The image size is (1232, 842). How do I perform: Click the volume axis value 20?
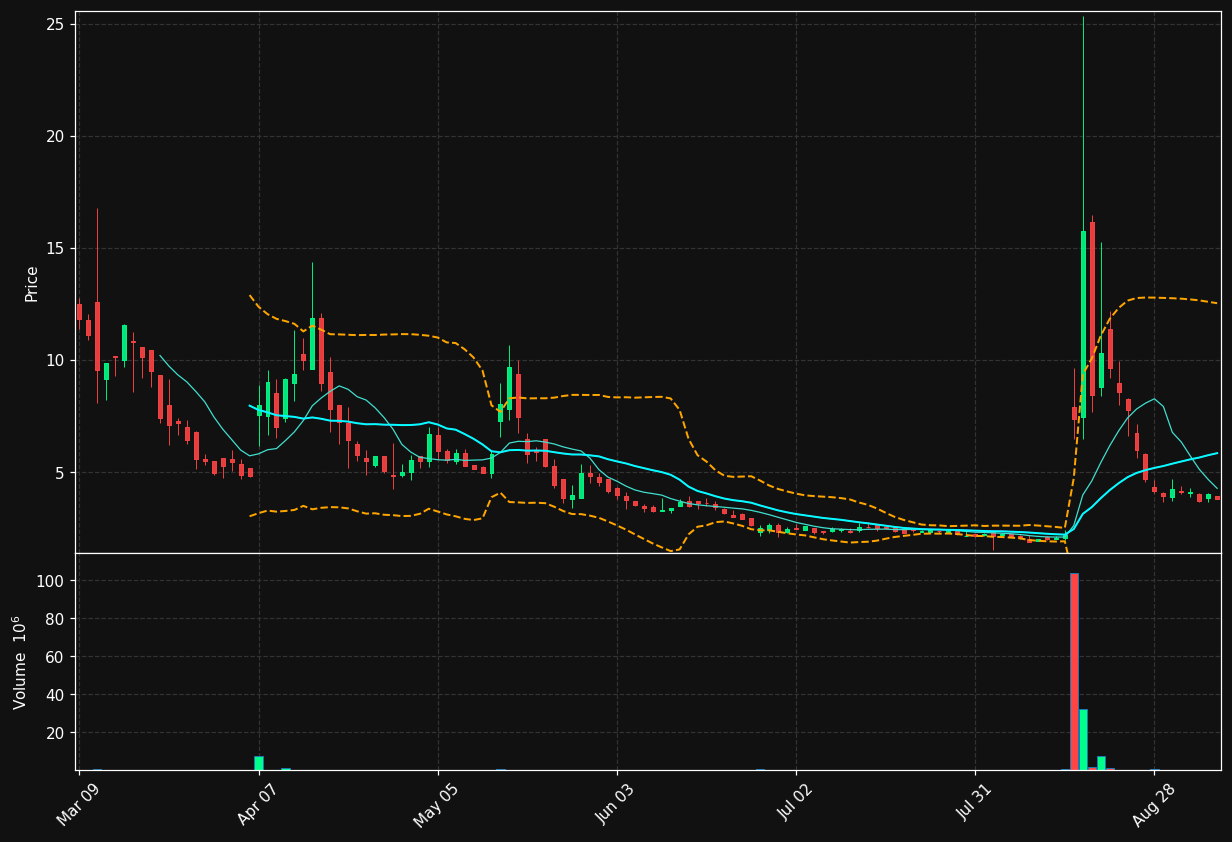56,733
